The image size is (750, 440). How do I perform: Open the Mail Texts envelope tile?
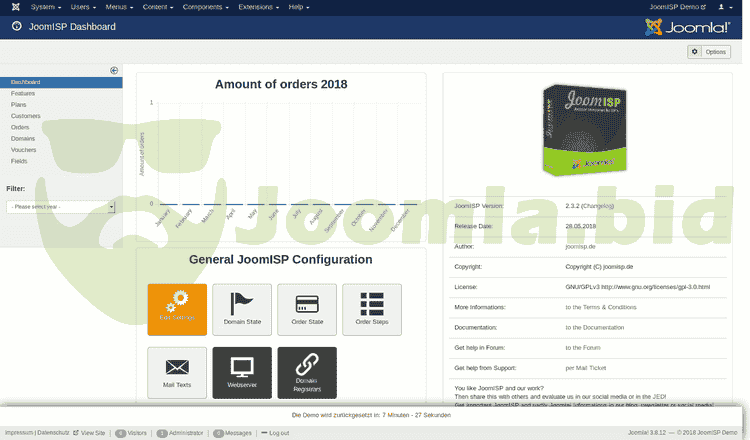click(x=177, y=373)
